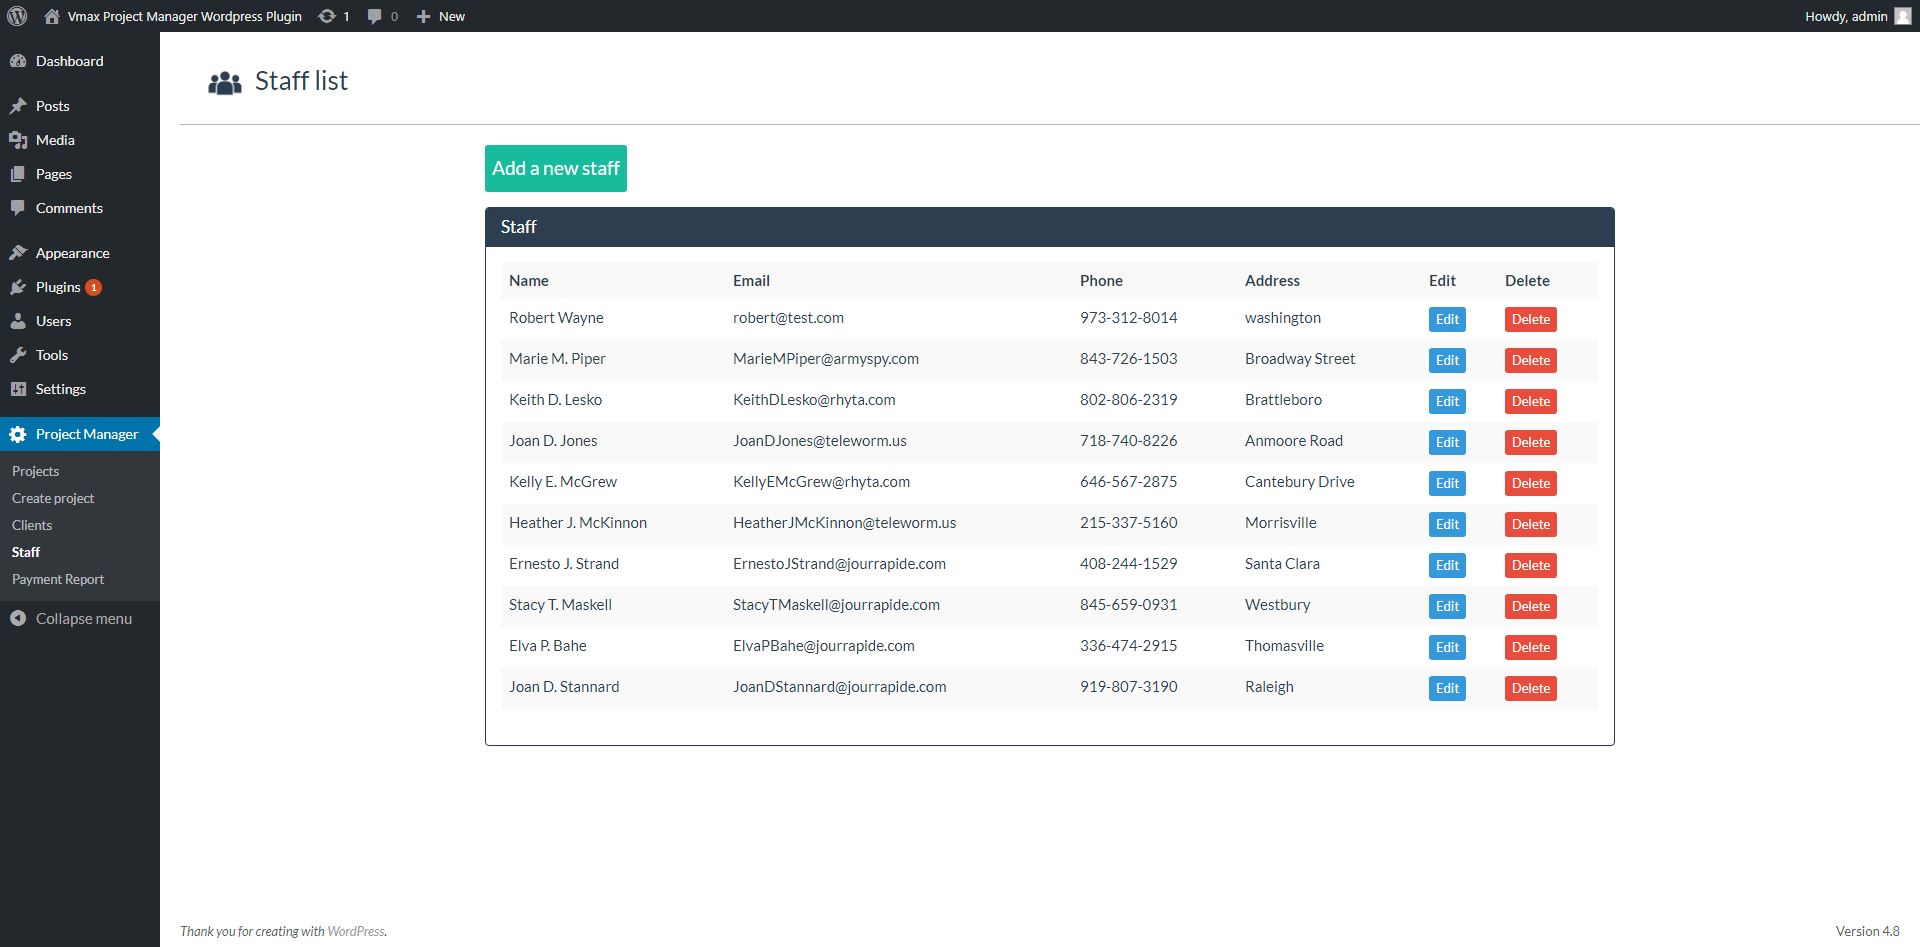Edit Heather J. McKinnon's record
Screen dimensions: 1920x947
(1447, 524)
